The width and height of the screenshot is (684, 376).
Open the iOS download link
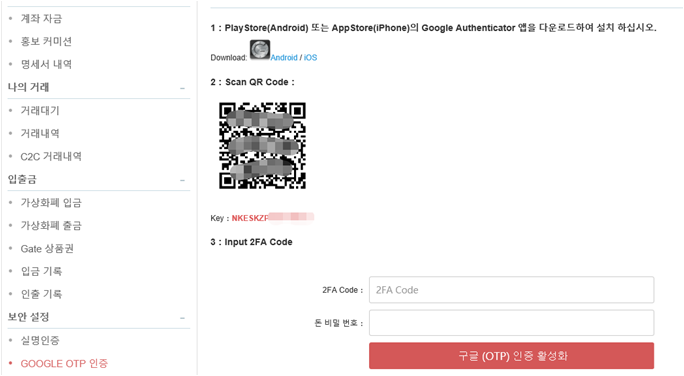coord(311,58)
